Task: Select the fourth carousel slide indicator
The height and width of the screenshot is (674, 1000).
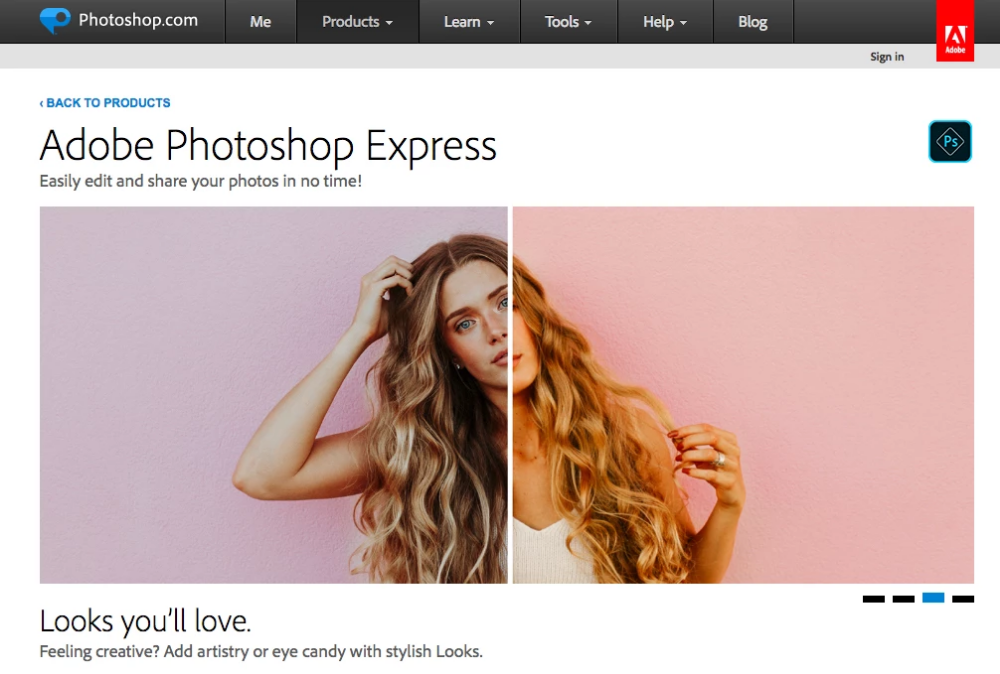Action: [x=963, y=599]
